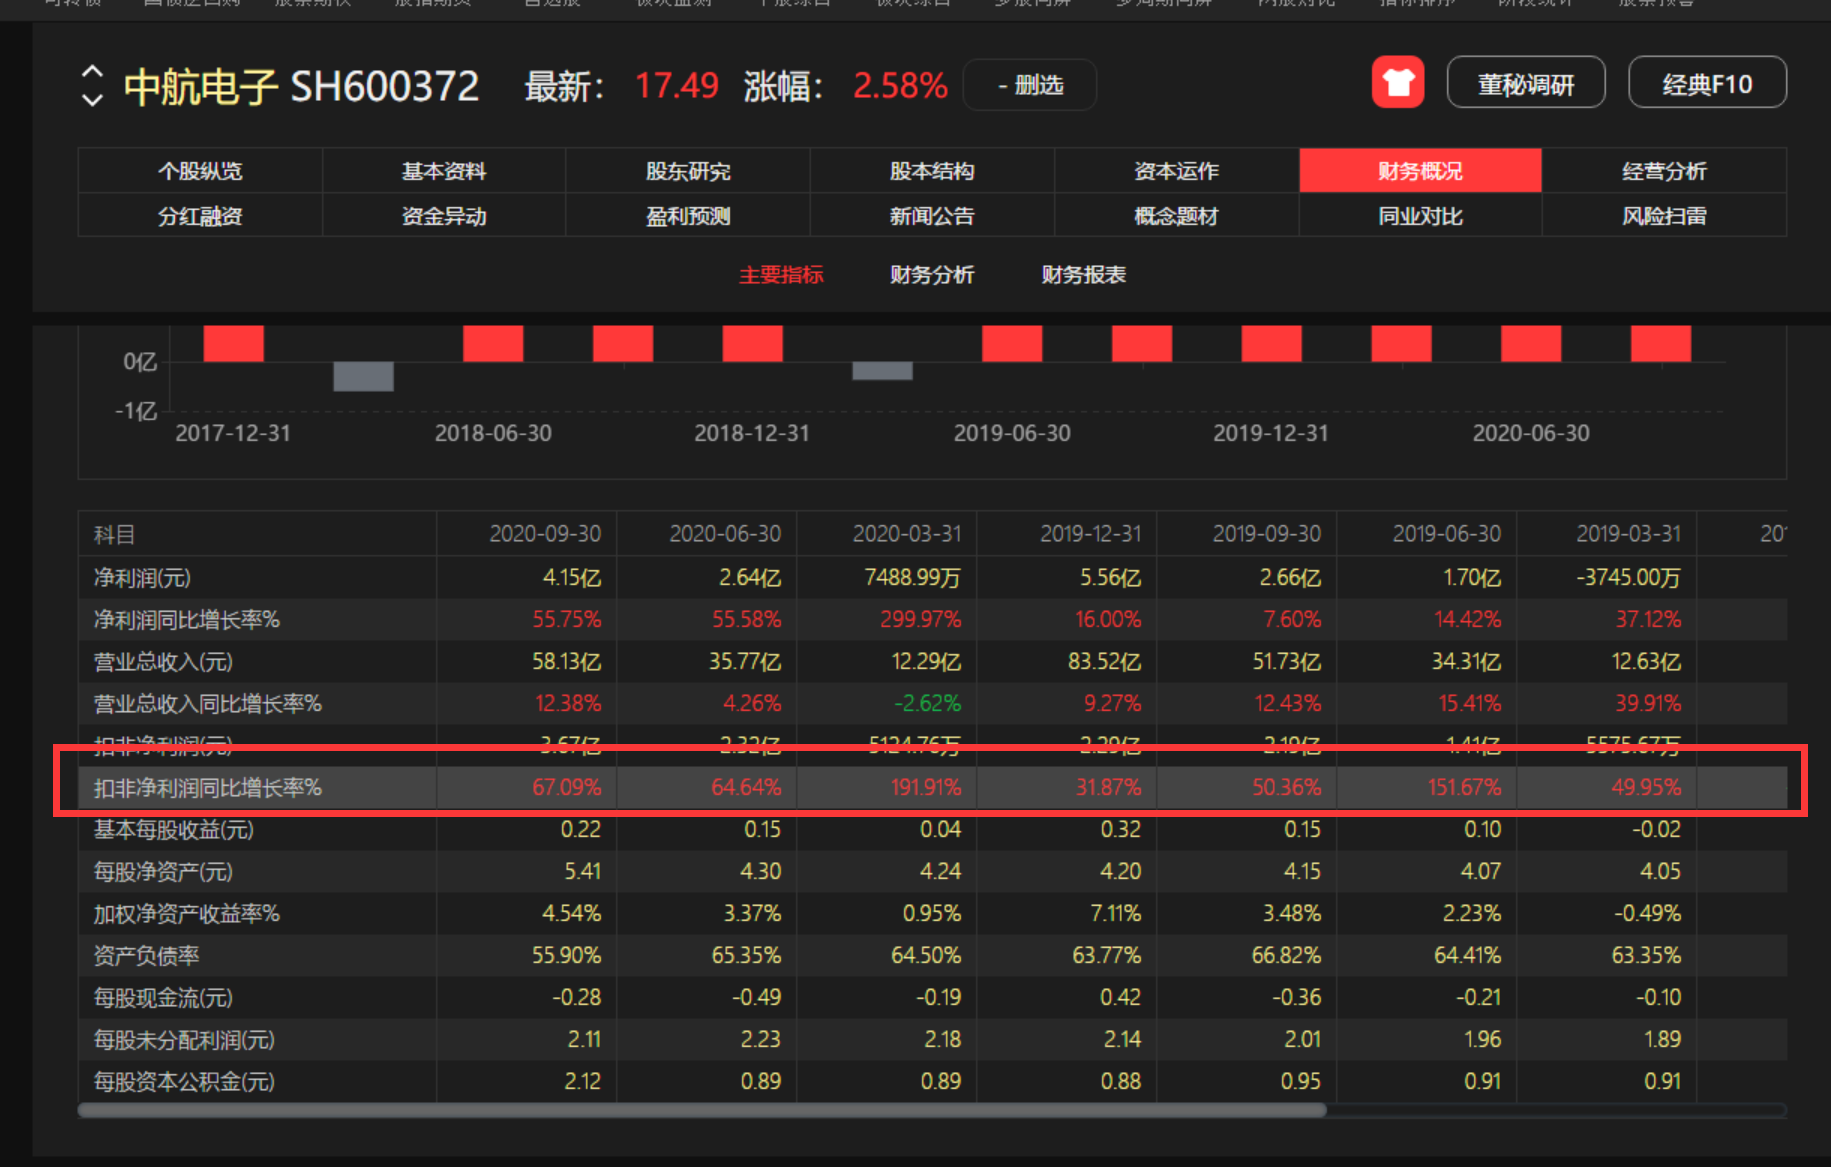Open 同业对比 tab
1831x1167 pixels.
(x=1420, y=216)
